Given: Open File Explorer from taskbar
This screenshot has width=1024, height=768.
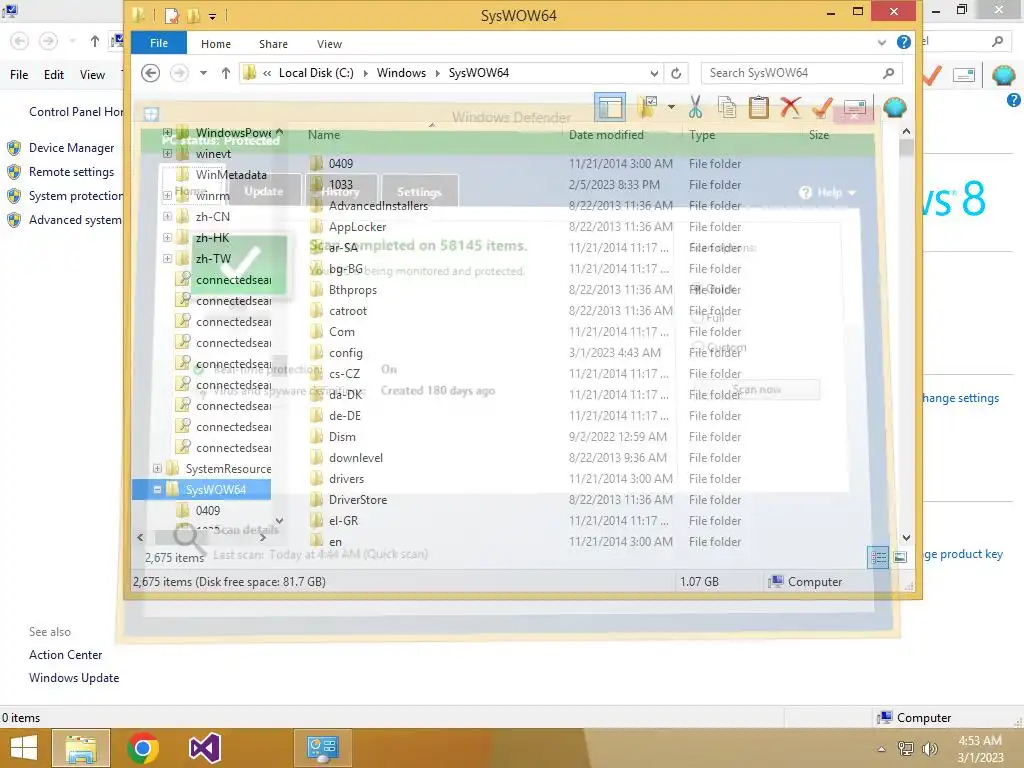Looking at the screenshot, I should pos(81,748).
